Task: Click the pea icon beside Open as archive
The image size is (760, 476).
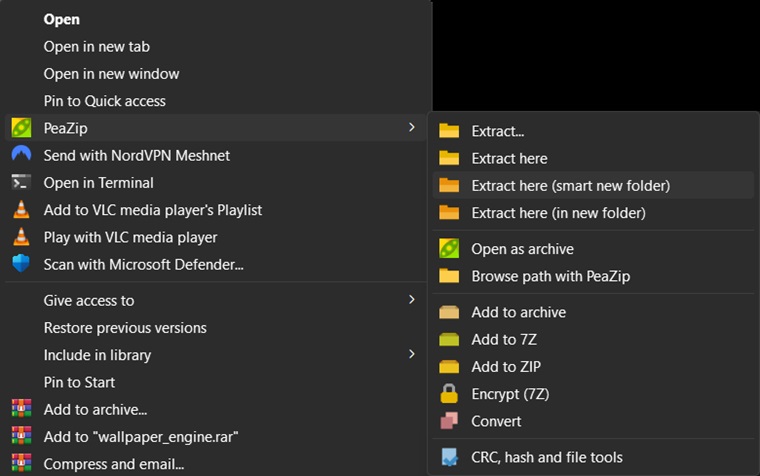Action: [x=449, y=248]
